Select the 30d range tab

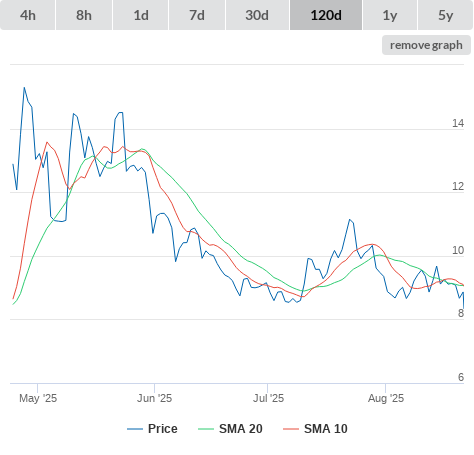click(x=257, y=15)
